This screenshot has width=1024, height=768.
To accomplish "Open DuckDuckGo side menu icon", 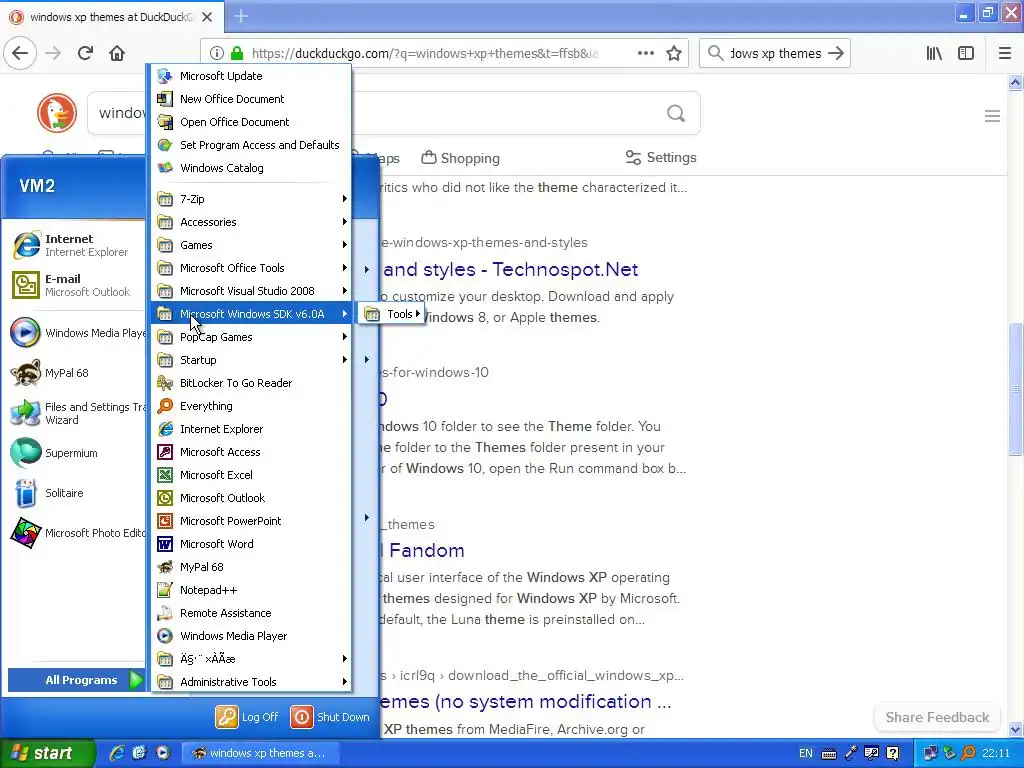I will click(992, 116).
